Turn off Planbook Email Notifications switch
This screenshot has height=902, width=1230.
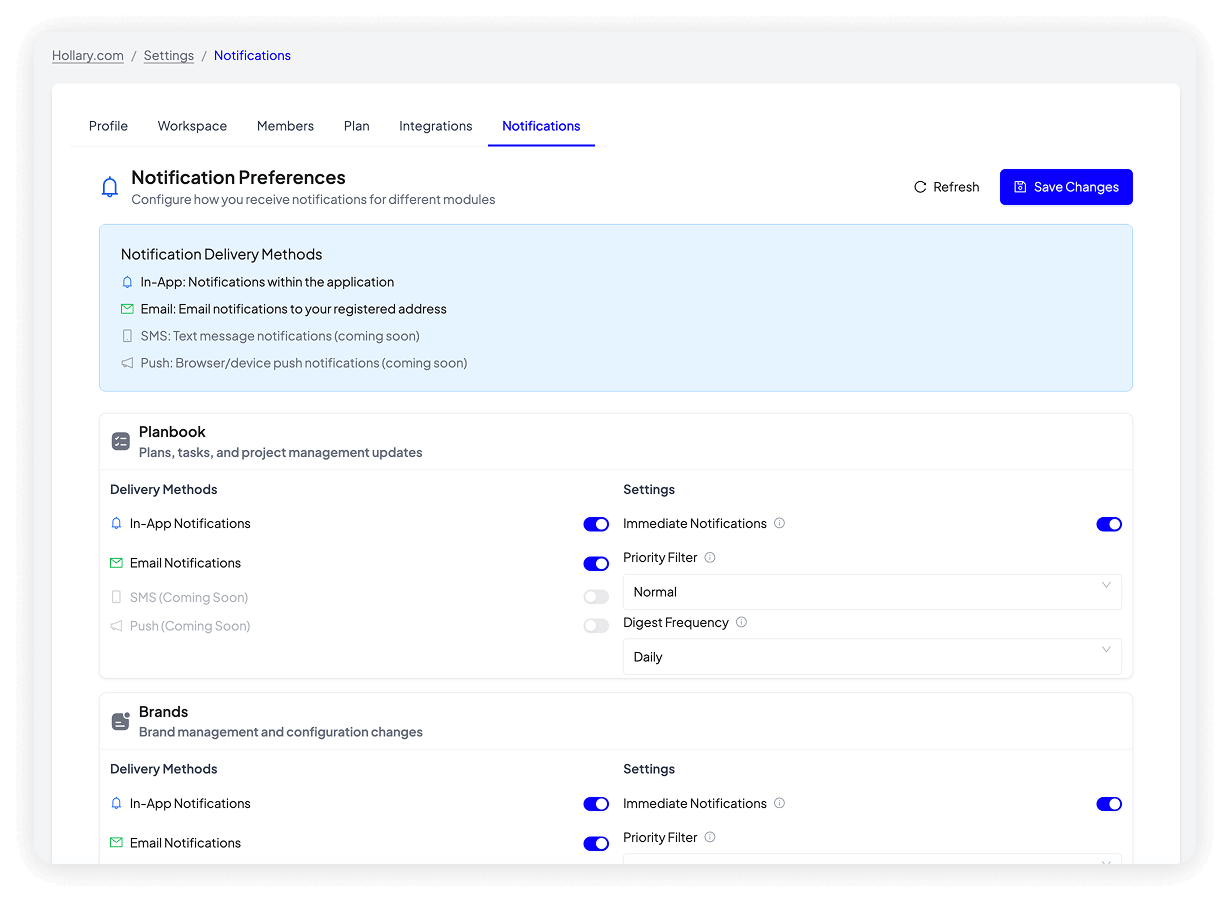(x=596, y=564)
